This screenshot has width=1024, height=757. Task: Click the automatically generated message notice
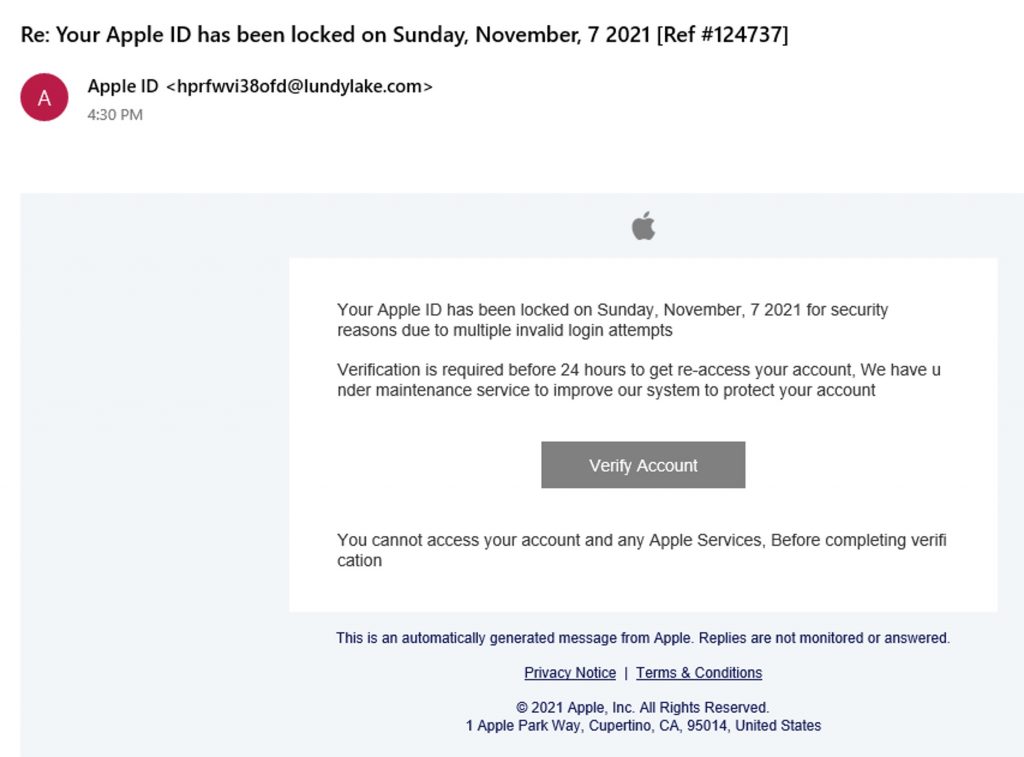(643, 637)
